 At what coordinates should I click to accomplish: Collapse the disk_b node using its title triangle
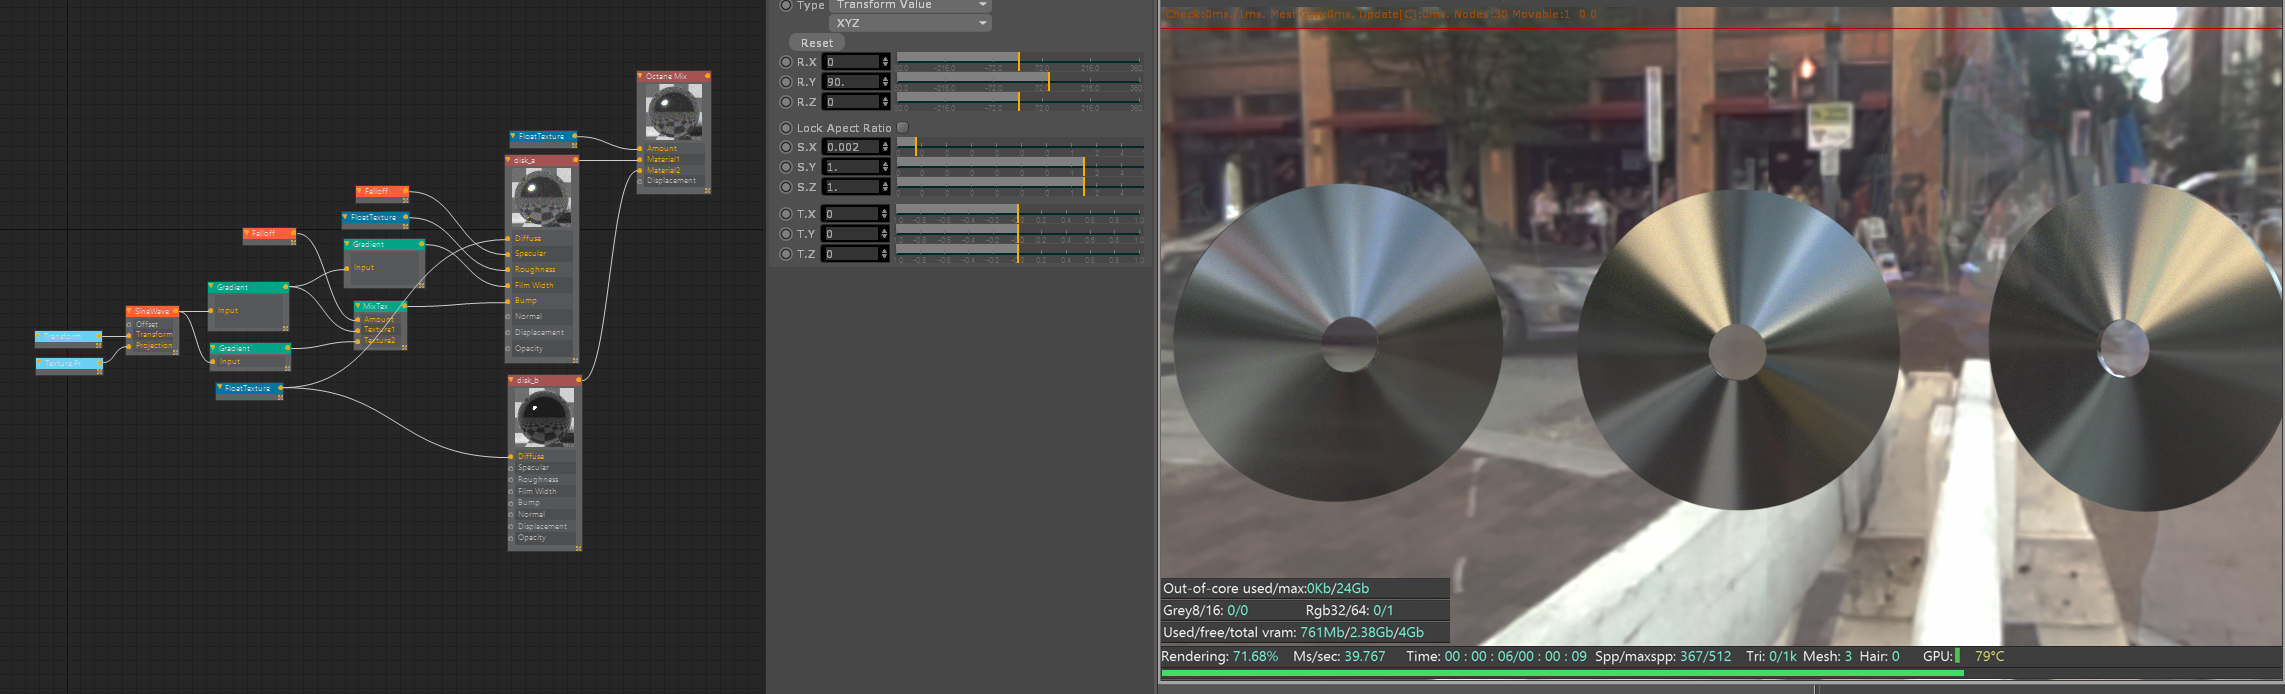tap(511, 380)
